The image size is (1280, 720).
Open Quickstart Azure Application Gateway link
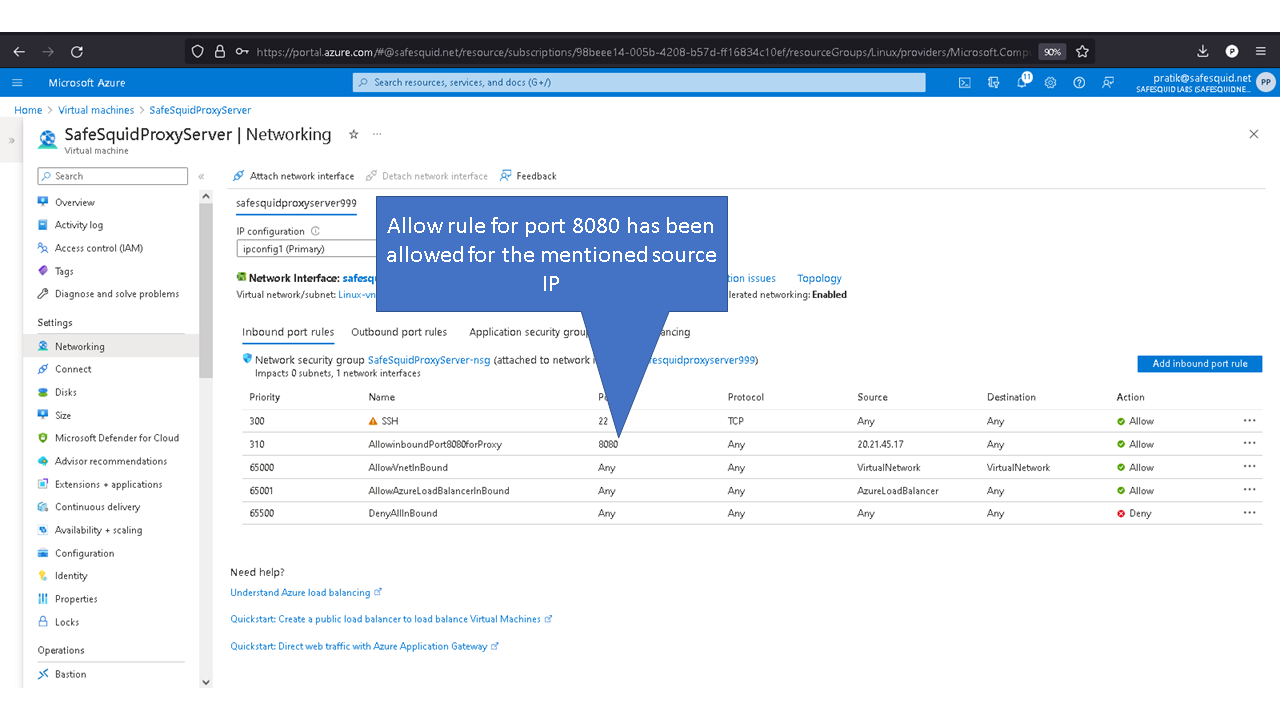click(364, 646)
